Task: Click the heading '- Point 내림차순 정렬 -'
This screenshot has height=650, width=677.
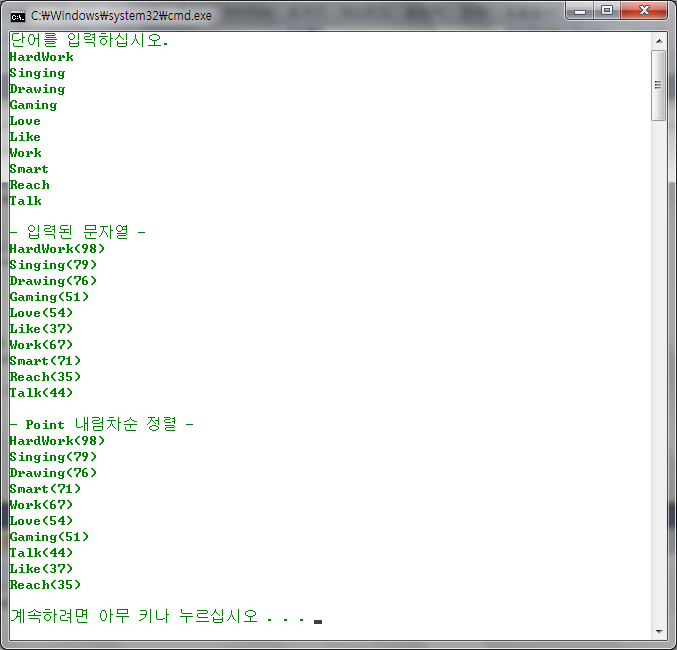Action: point(102,424)
